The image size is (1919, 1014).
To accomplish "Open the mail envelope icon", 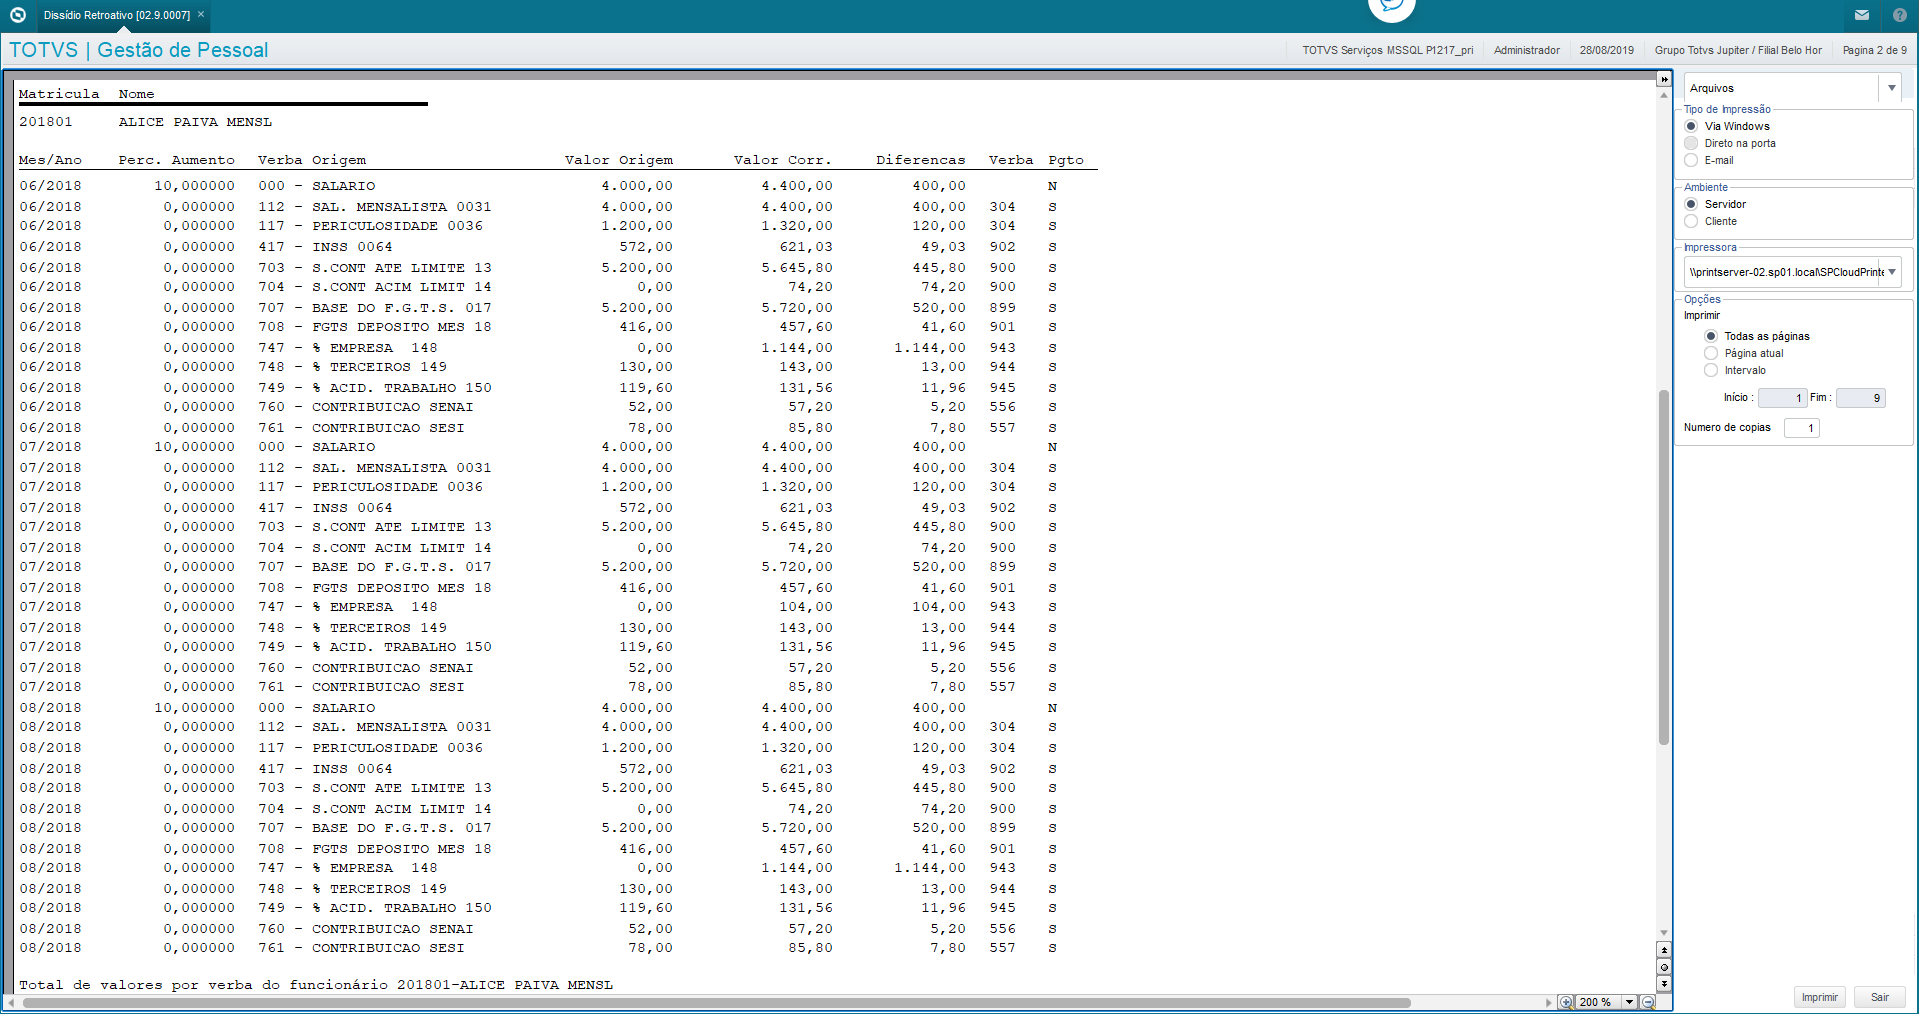I will coord(1862,15).
